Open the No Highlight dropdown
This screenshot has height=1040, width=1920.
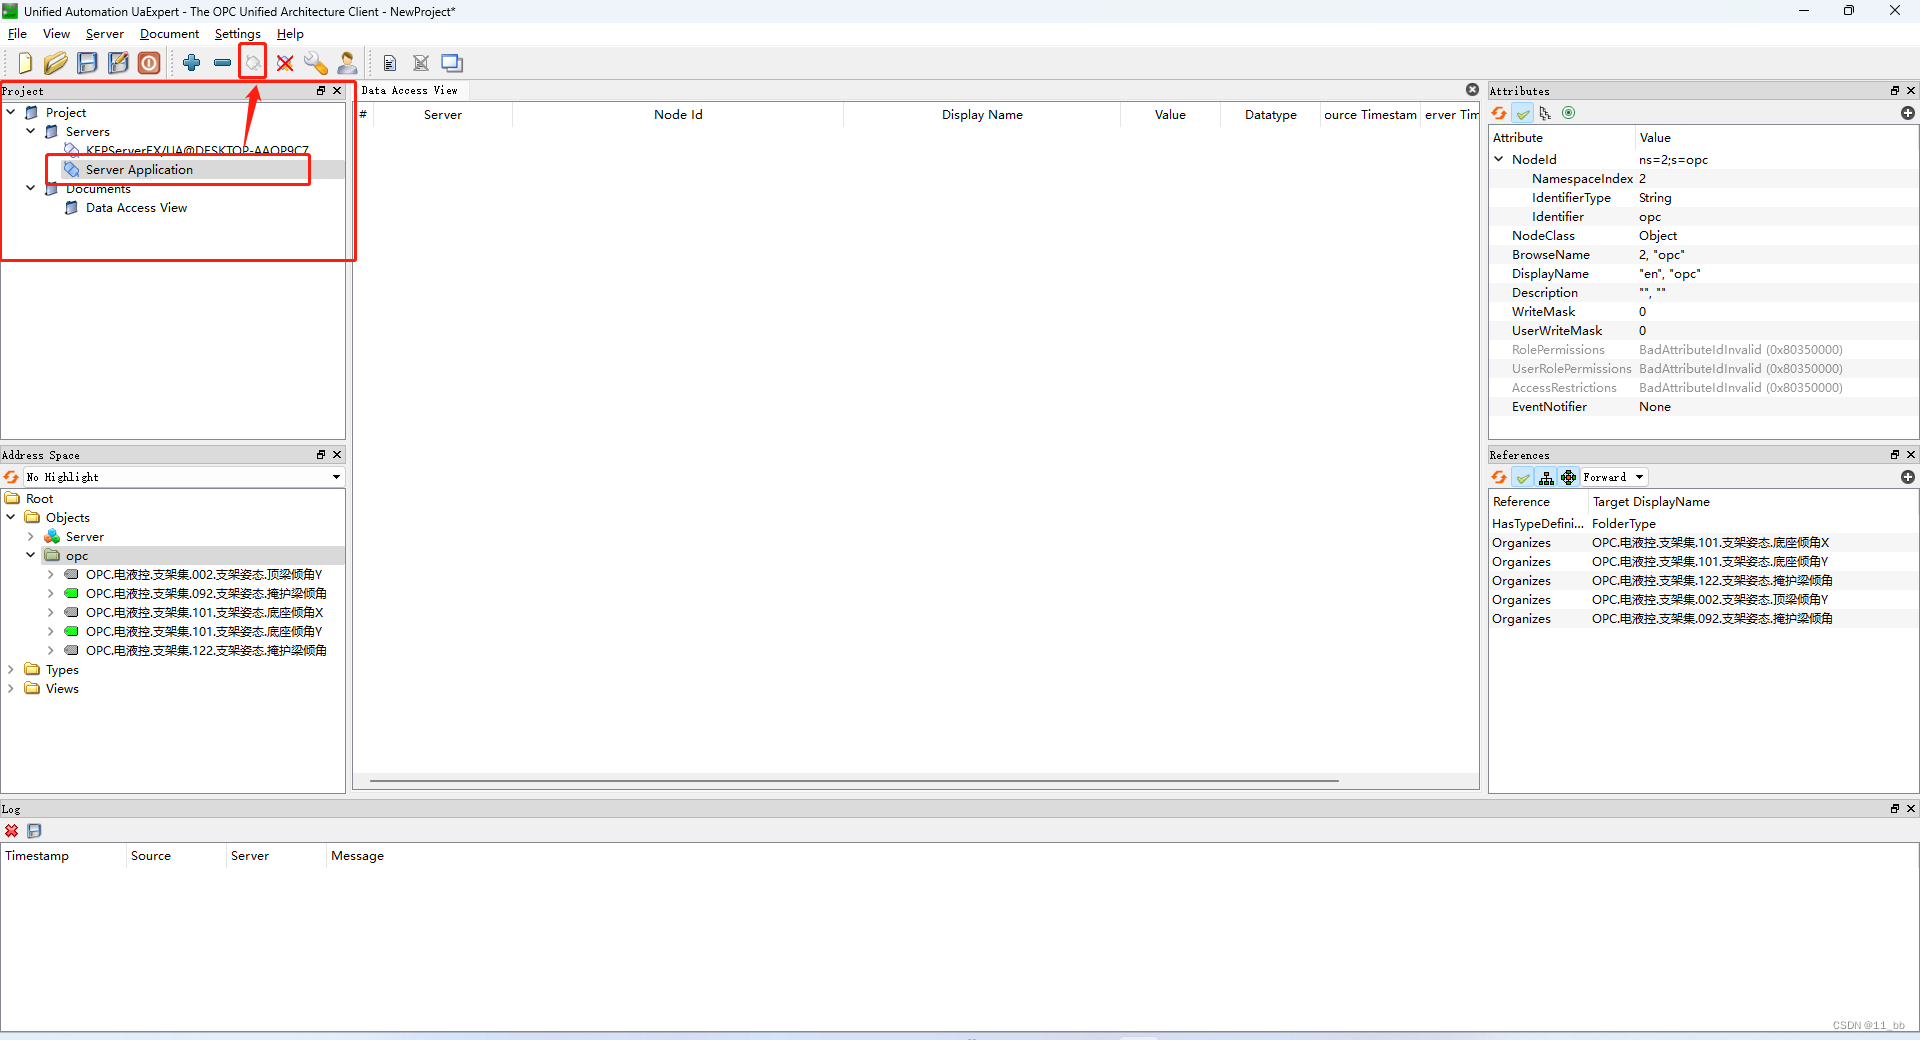coord(183,477)
